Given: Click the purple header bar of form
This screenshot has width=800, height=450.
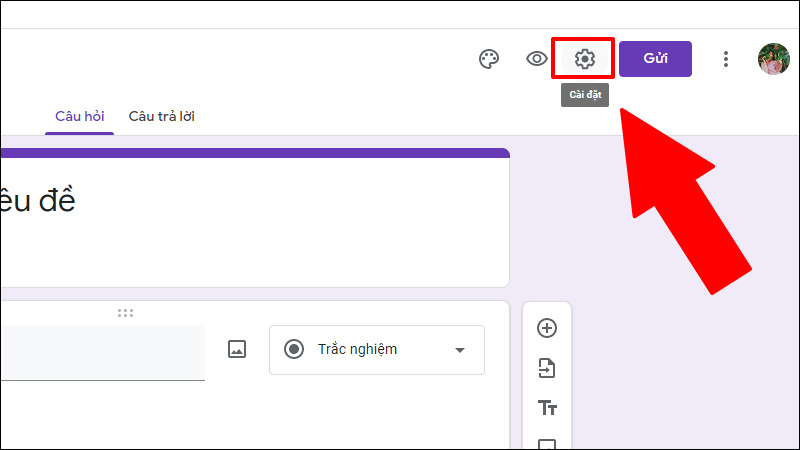Looking at the screenshot, I should [x=255, y=153].
